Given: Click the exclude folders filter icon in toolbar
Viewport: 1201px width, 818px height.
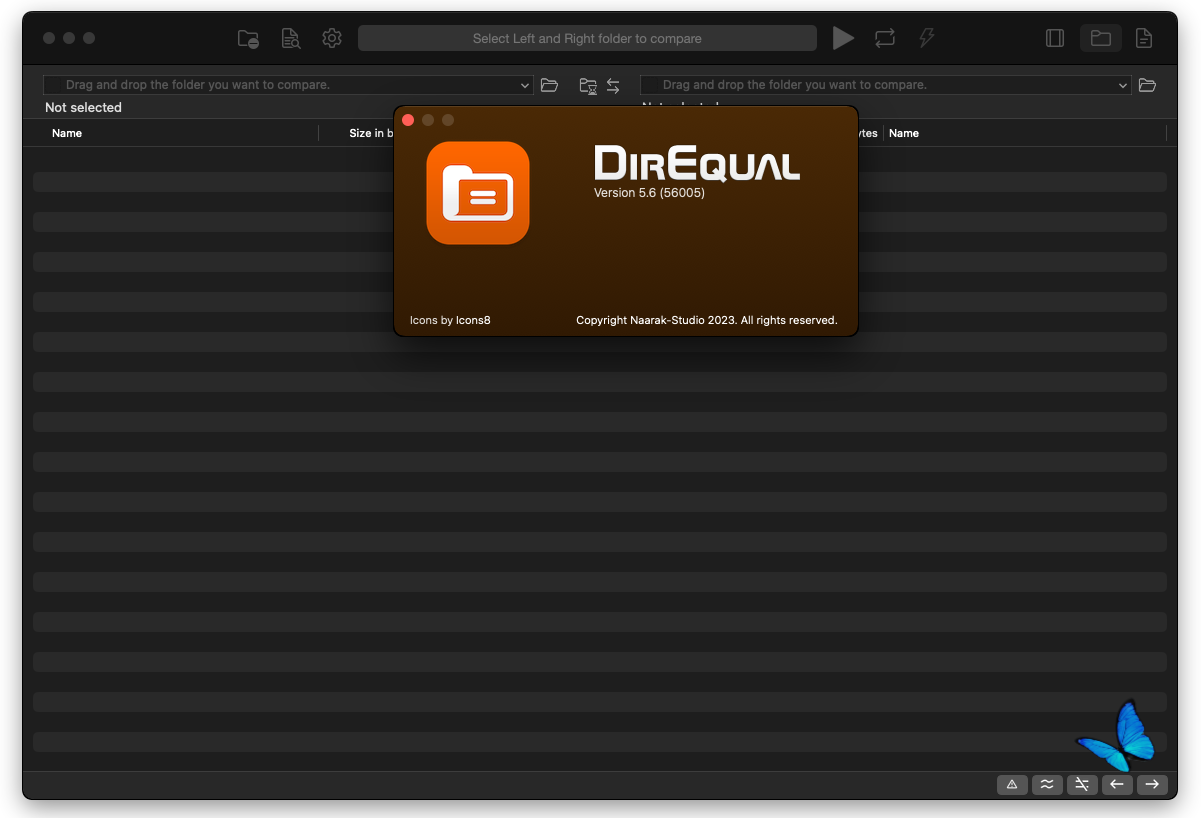Looking at the screenshot, I should (248, 39).
